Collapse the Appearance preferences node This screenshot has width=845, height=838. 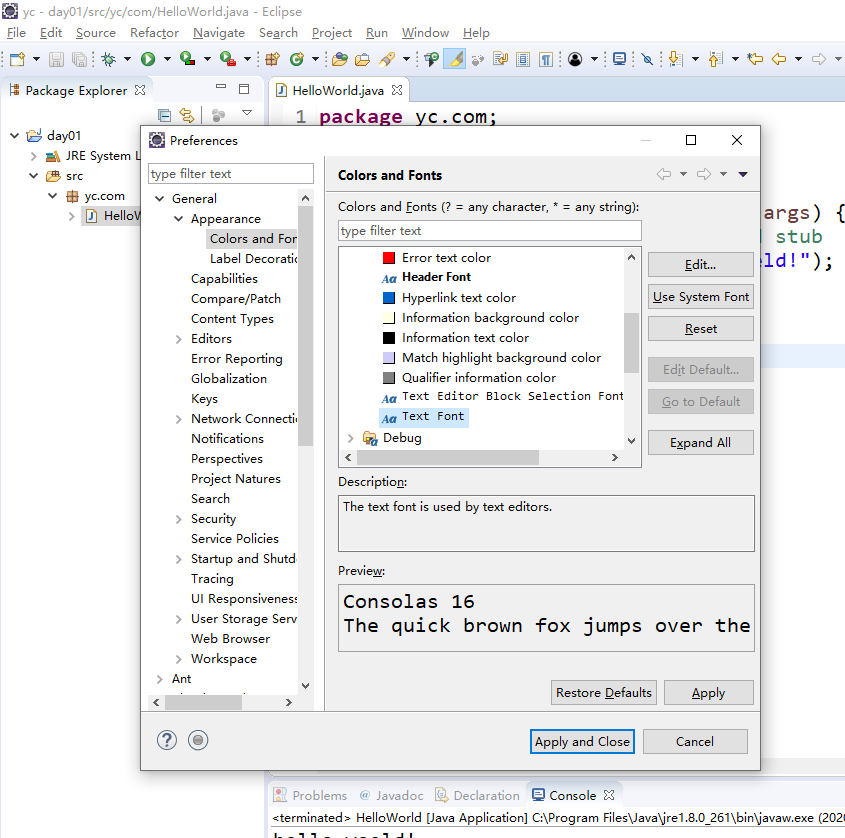178,218
